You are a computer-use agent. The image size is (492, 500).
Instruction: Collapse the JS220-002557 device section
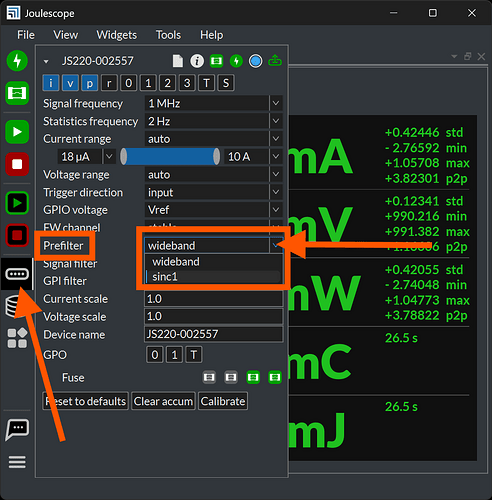[x=46, y=61]
